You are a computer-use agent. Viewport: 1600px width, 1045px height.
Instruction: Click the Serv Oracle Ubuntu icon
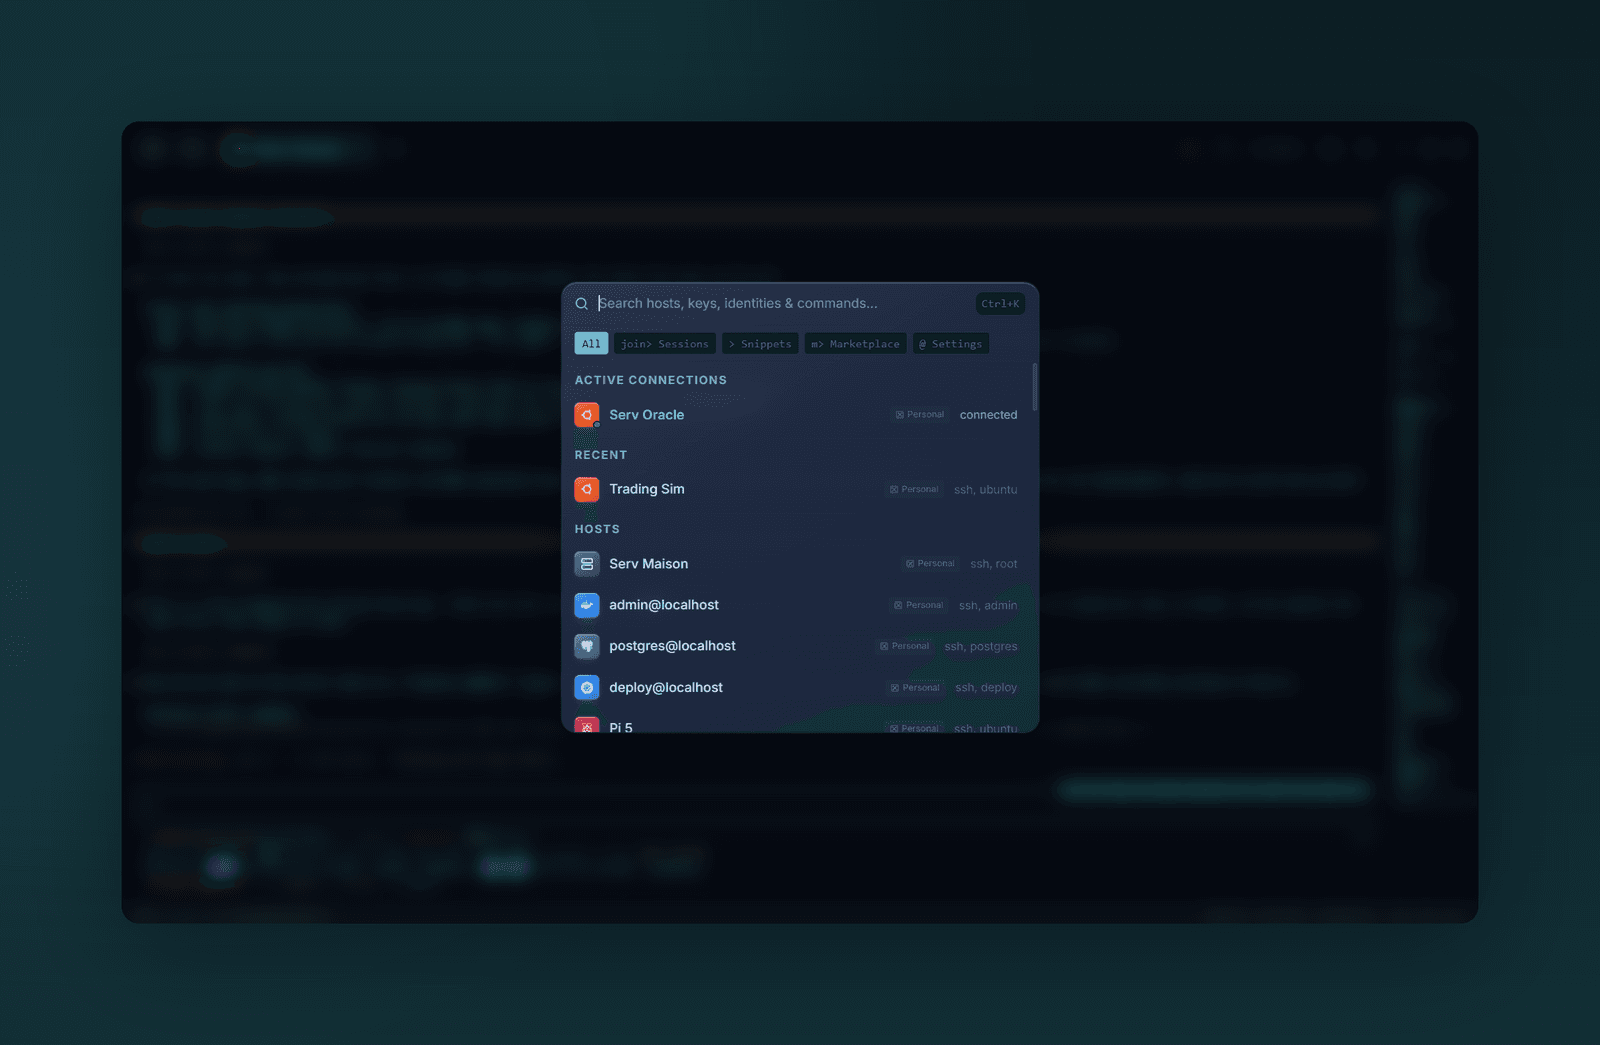pos(587,415)
